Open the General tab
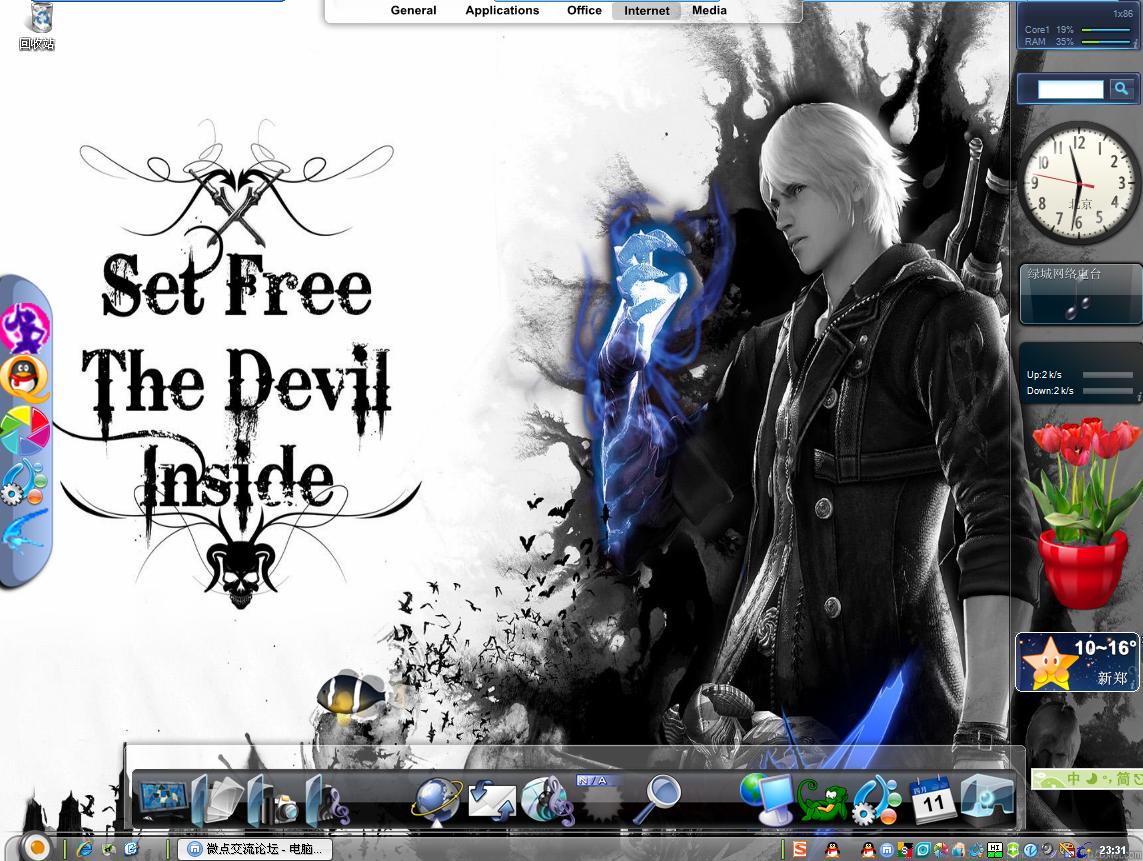Image resolution: width=1143 pixels, height=861 pixels. point(413,10)
